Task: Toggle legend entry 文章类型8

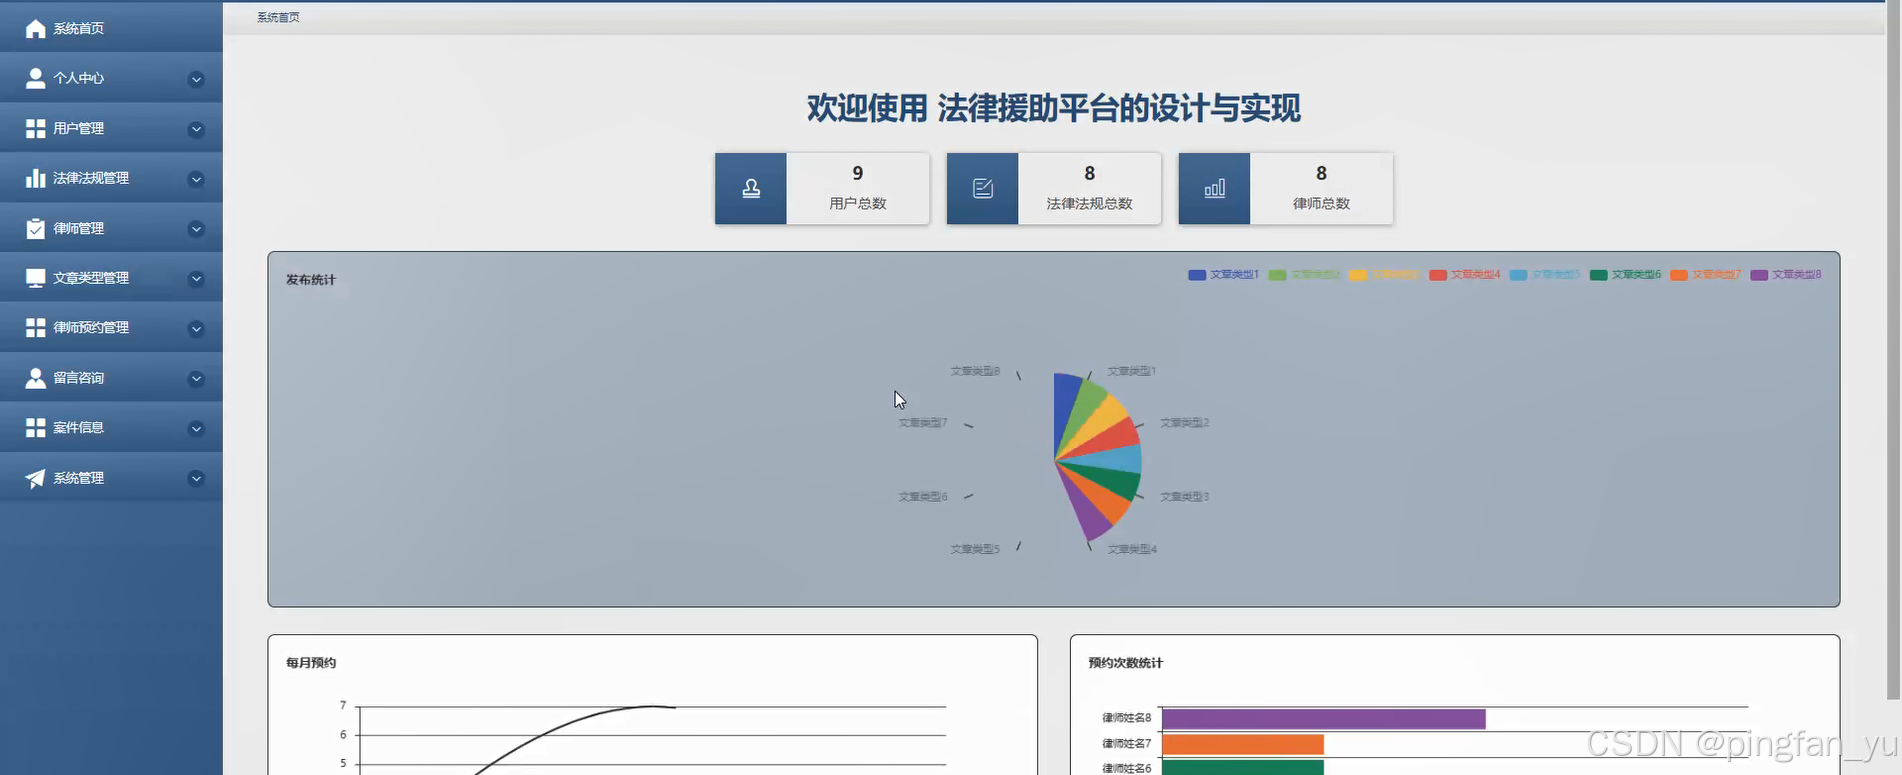Action: click(1786, 274)
